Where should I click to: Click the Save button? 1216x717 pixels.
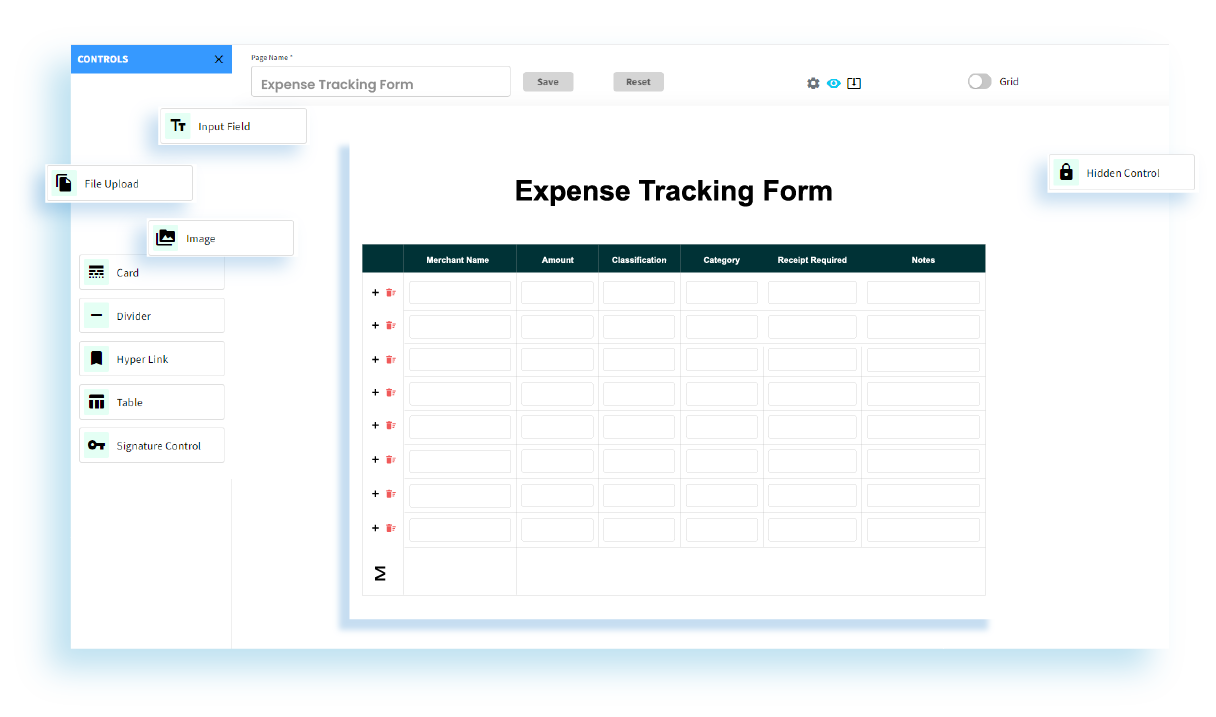(x=548, y=82)
